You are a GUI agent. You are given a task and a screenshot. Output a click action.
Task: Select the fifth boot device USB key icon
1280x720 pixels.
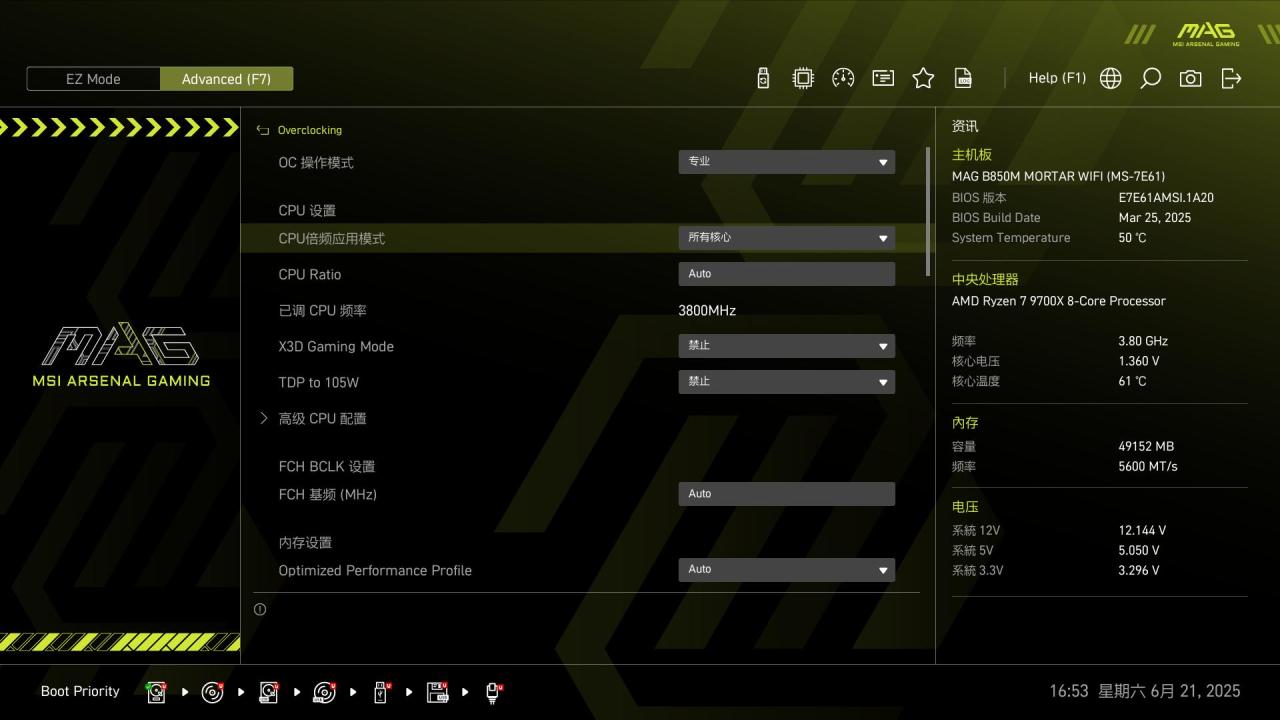tap(381, 692)
